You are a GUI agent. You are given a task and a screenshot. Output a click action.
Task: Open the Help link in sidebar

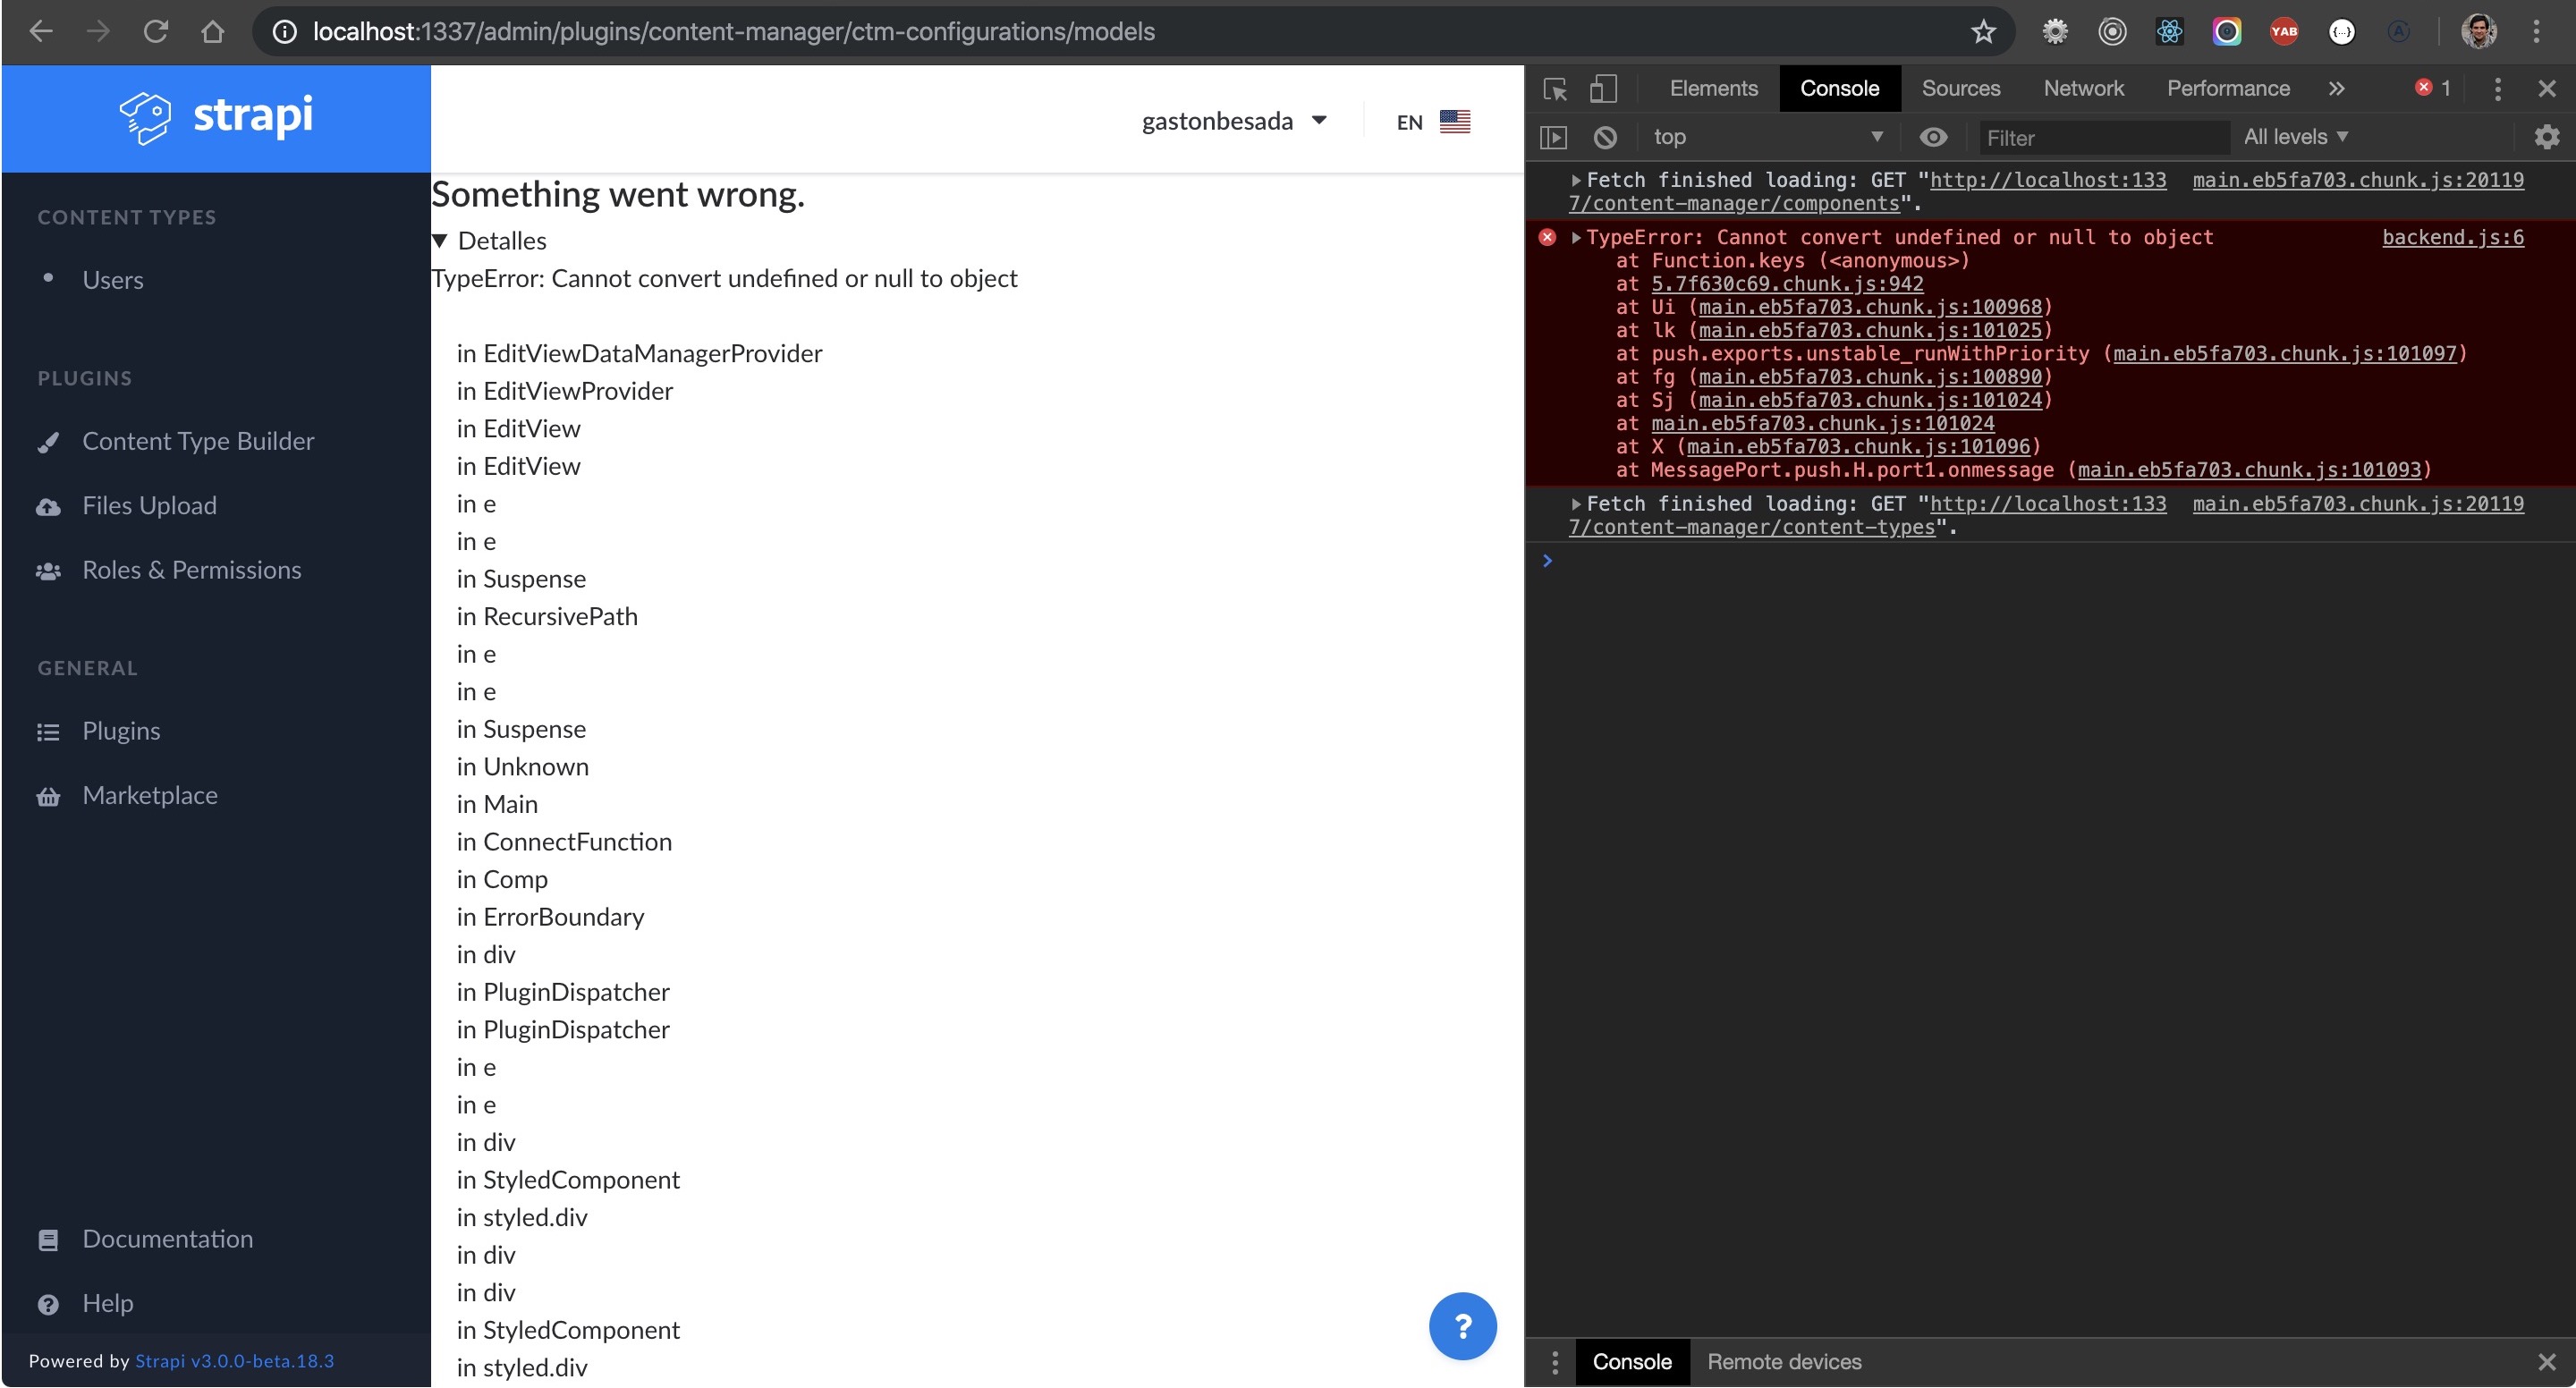point(107,1303)
